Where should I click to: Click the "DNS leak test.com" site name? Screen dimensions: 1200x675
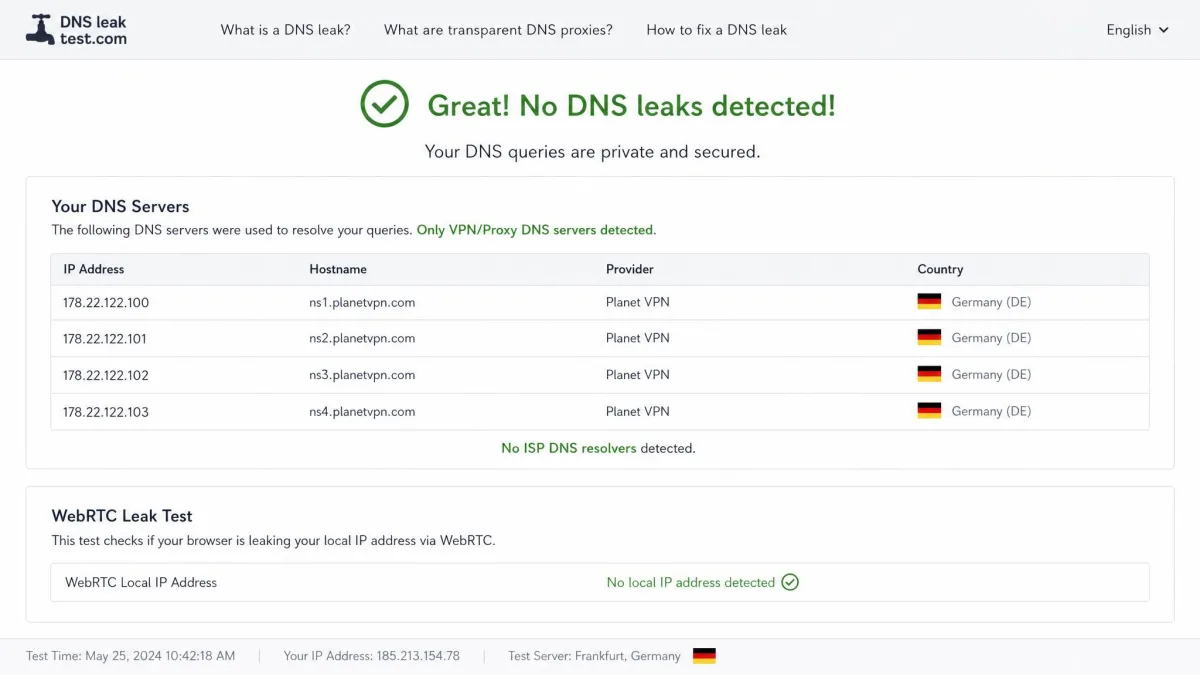[x=93, y=30]
